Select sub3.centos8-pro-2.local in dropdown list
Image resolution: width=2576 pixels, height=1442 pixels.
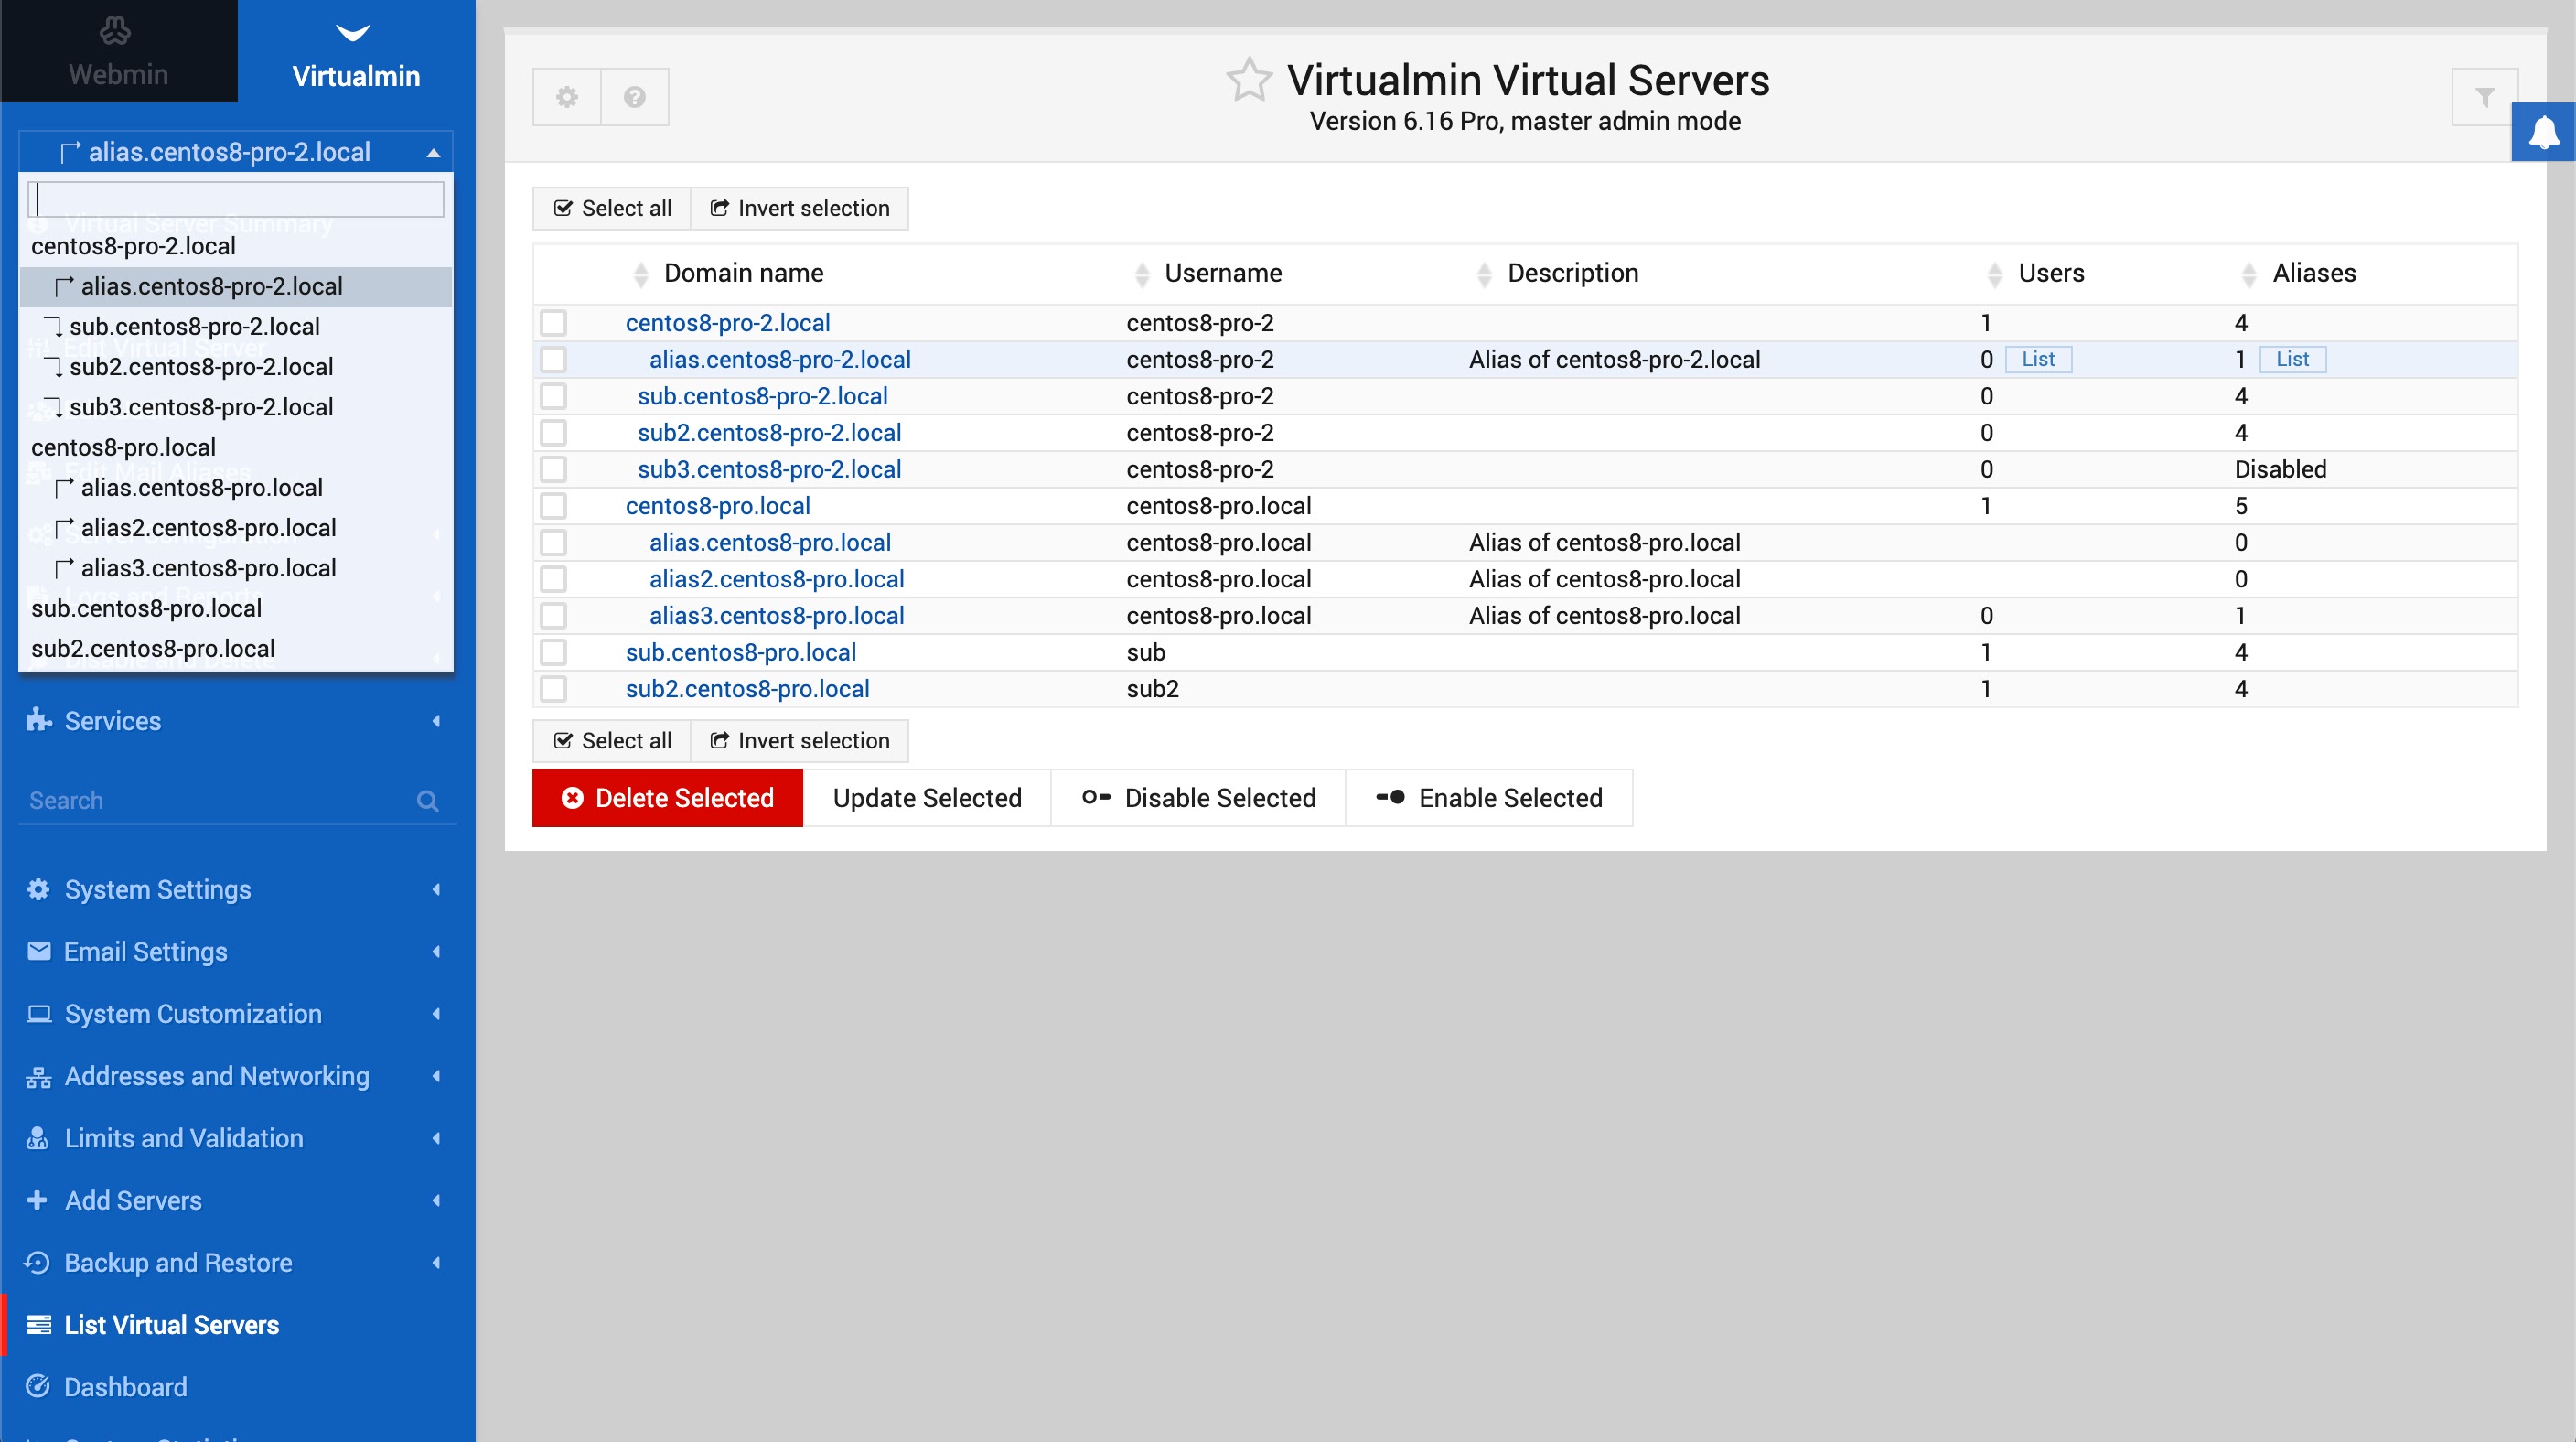click(x=236, y=407)
